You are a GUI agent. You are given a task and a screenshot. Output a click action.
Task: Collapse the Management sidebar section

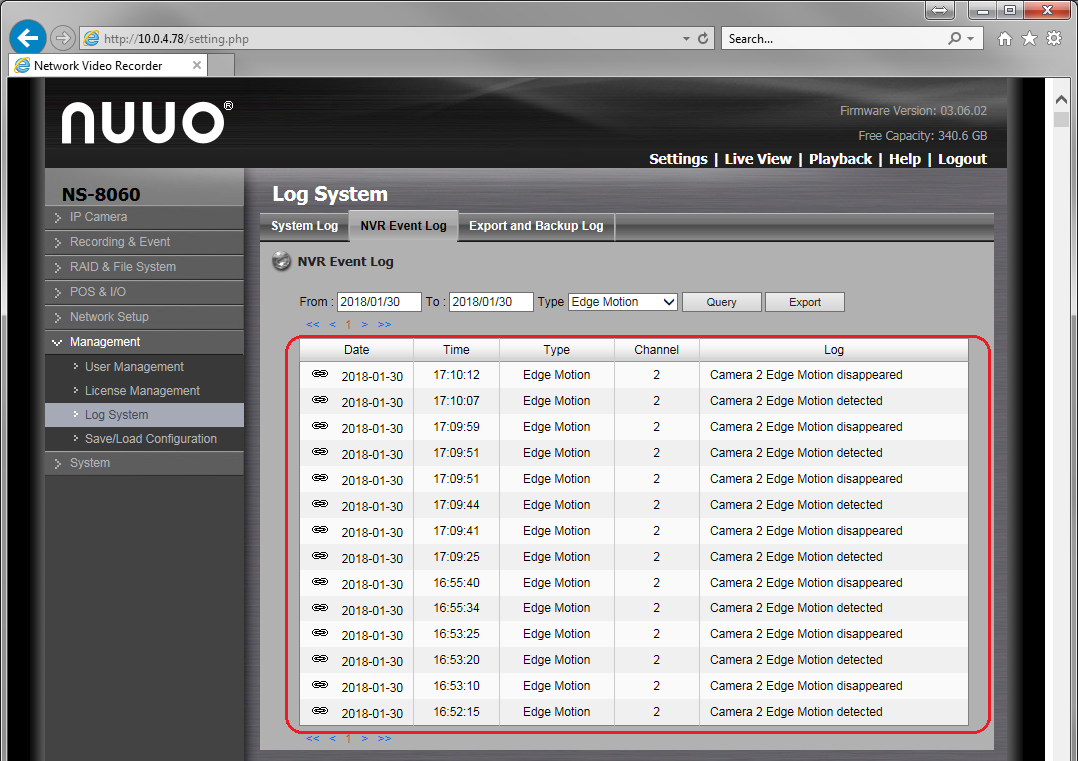[104, 342]
